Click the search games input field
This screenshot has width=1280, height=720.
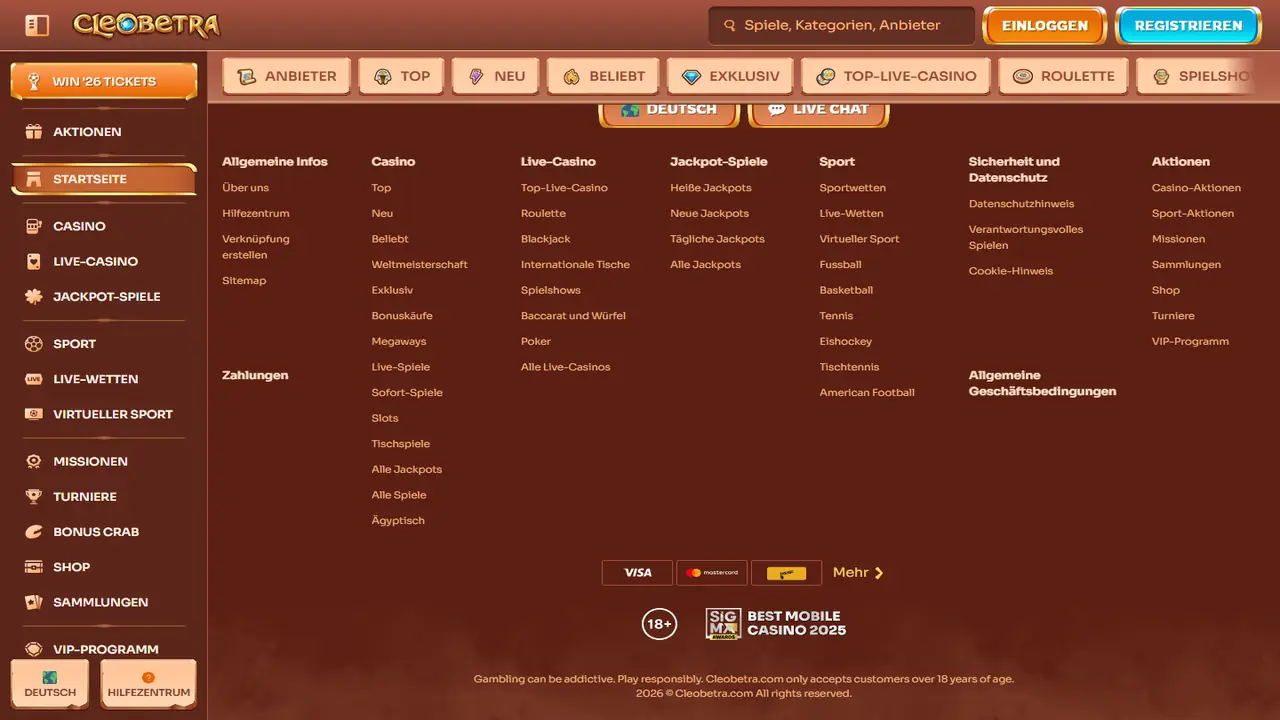coord(841,26)
